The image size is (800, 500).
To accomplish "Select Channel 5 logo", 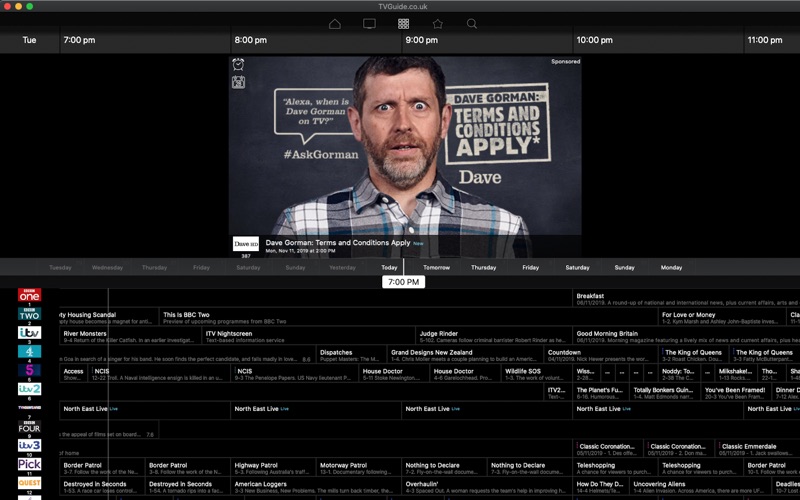I will (30, 370).
